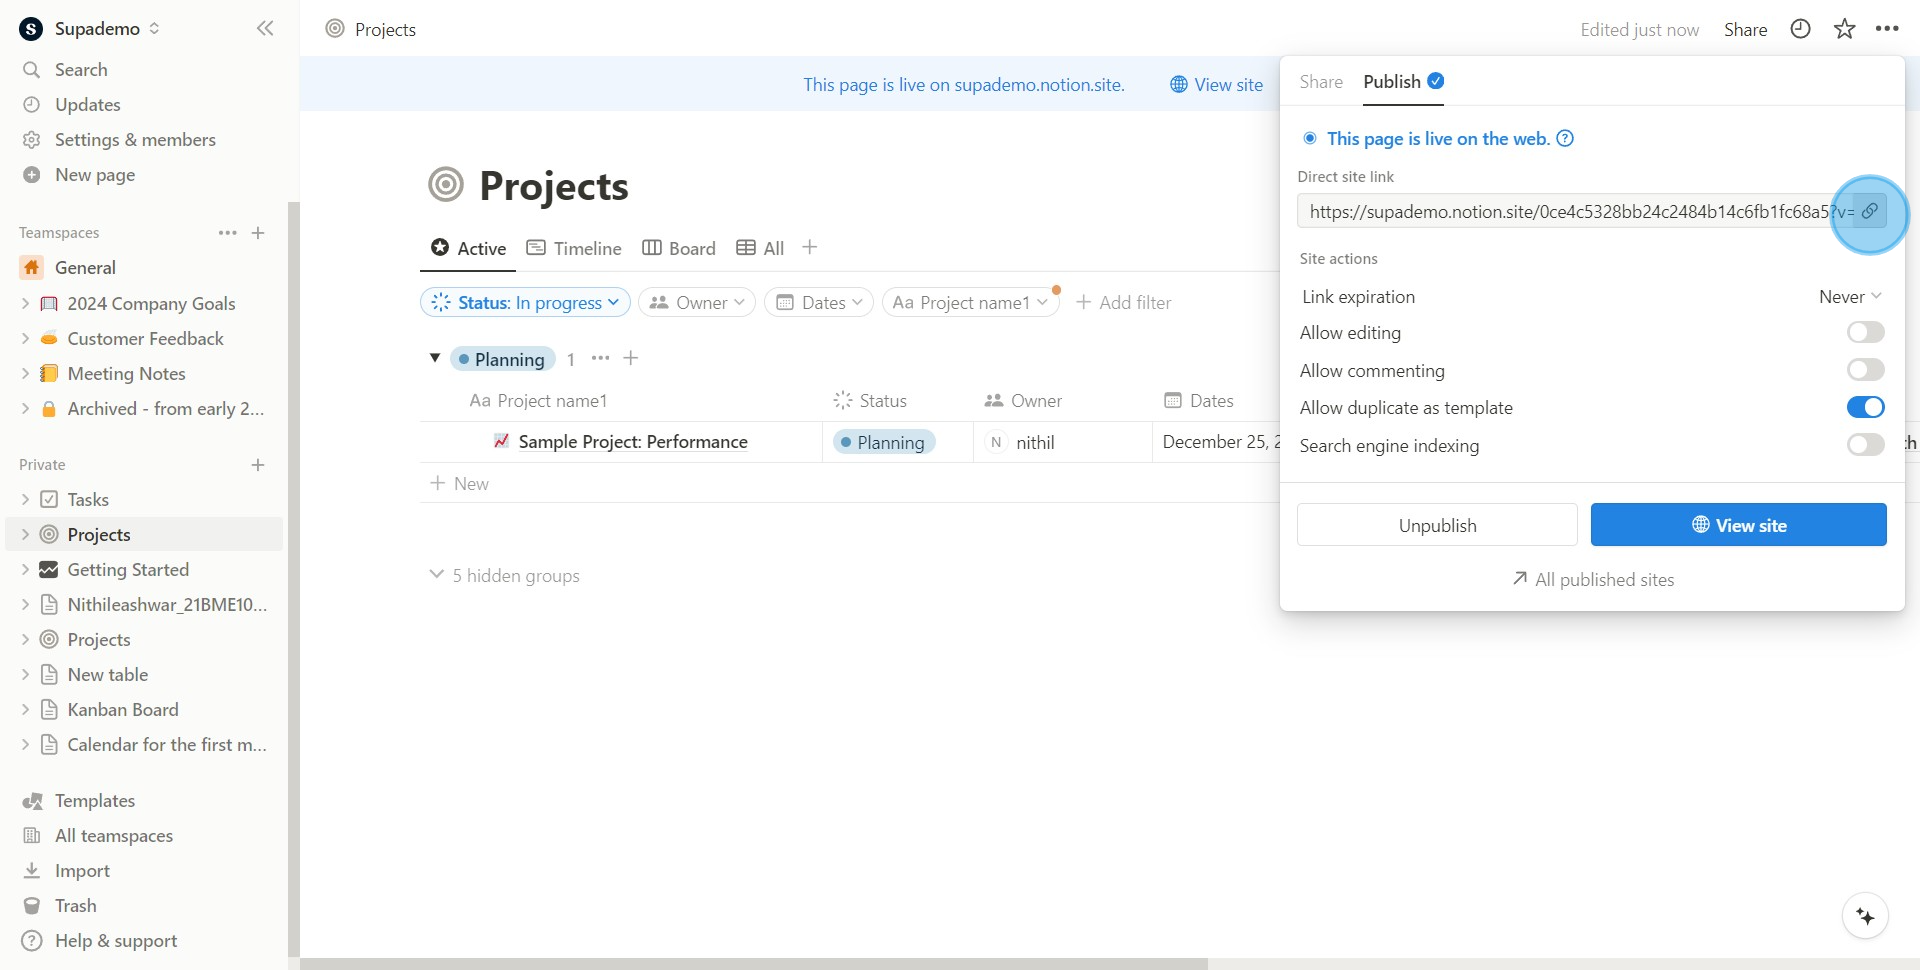Viewport: 1920px width, 970px height.
Task: Click the blue View site button
Action: coord(1738,525)
